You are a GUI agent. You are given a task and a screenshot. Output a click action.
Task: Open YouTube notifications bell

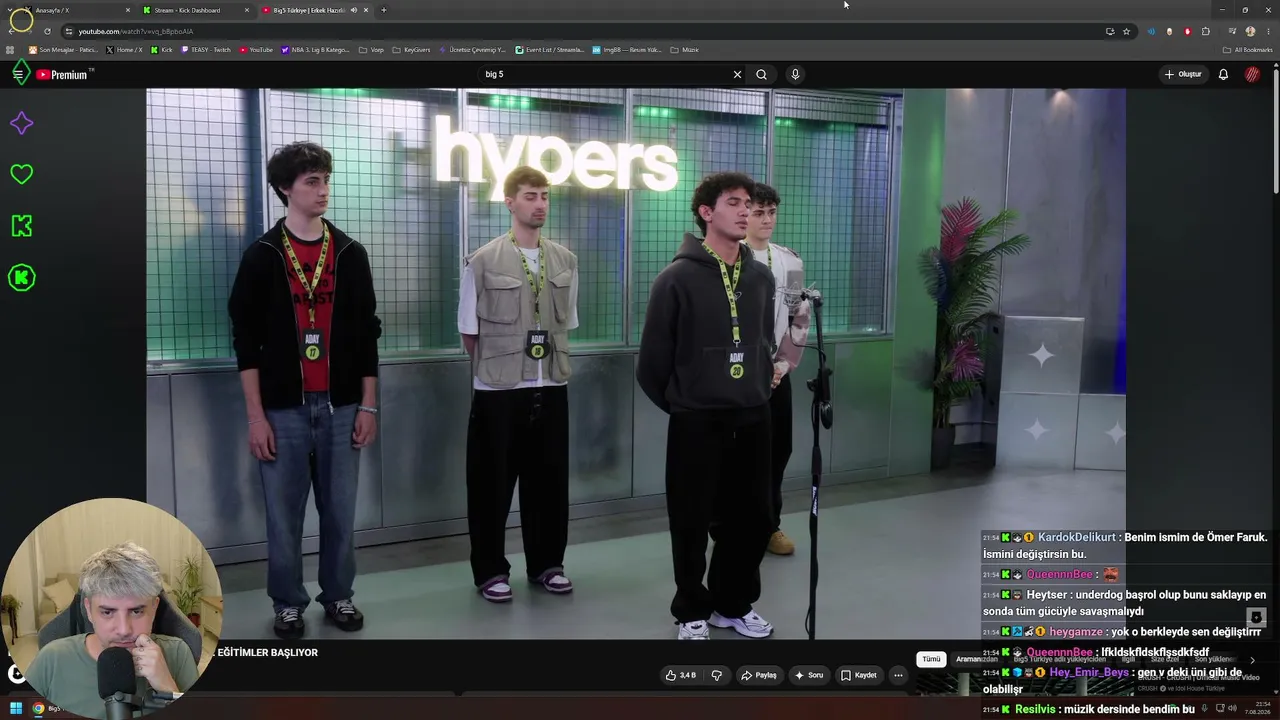[1223, 74]
